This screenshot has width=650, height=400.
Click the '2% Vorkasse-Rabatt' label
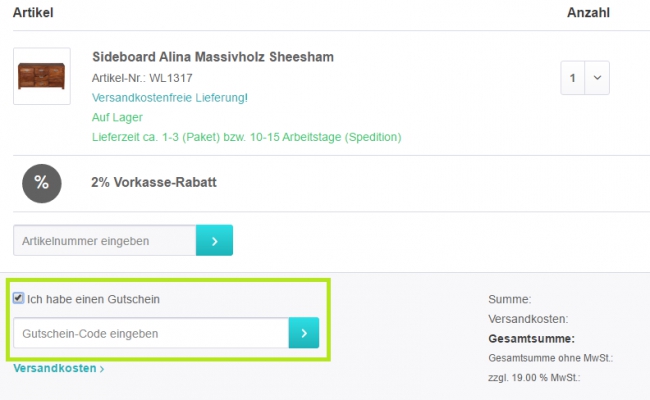[154, 182]
